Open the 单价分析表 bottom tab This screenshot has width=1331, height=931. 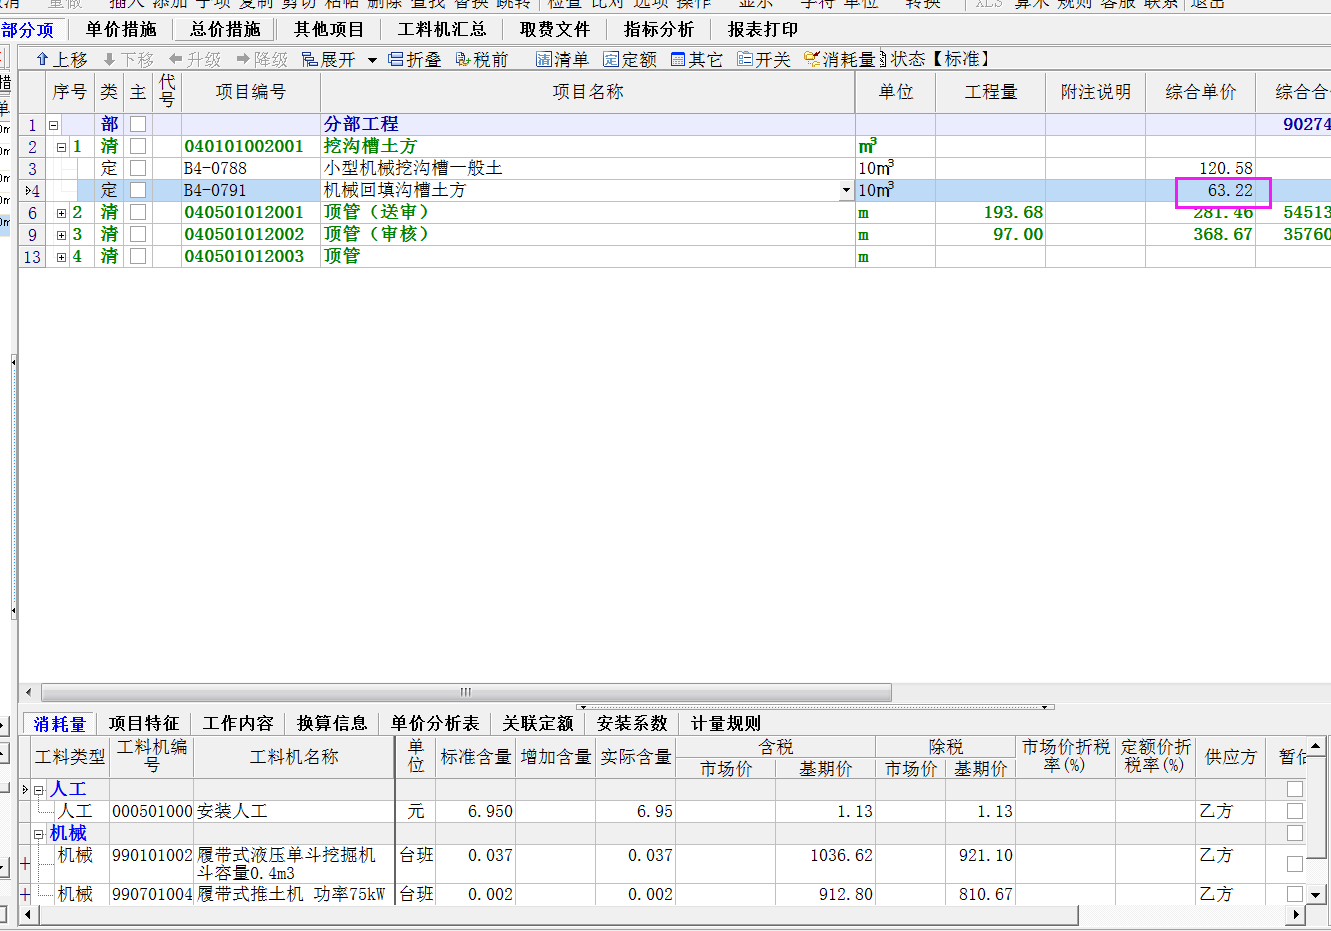click(435, 723)
